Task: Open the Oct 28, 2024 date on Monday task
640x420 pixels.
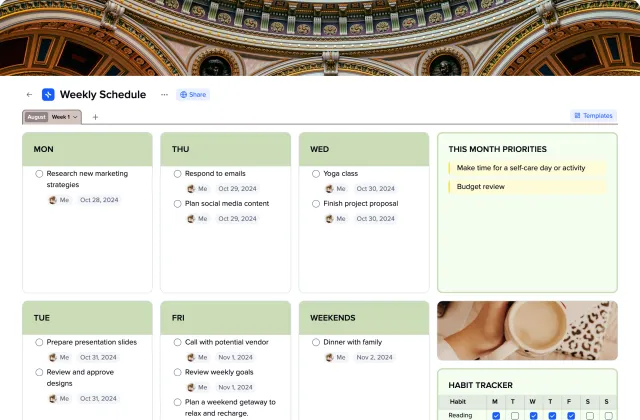Action: (x=99, y=200)
